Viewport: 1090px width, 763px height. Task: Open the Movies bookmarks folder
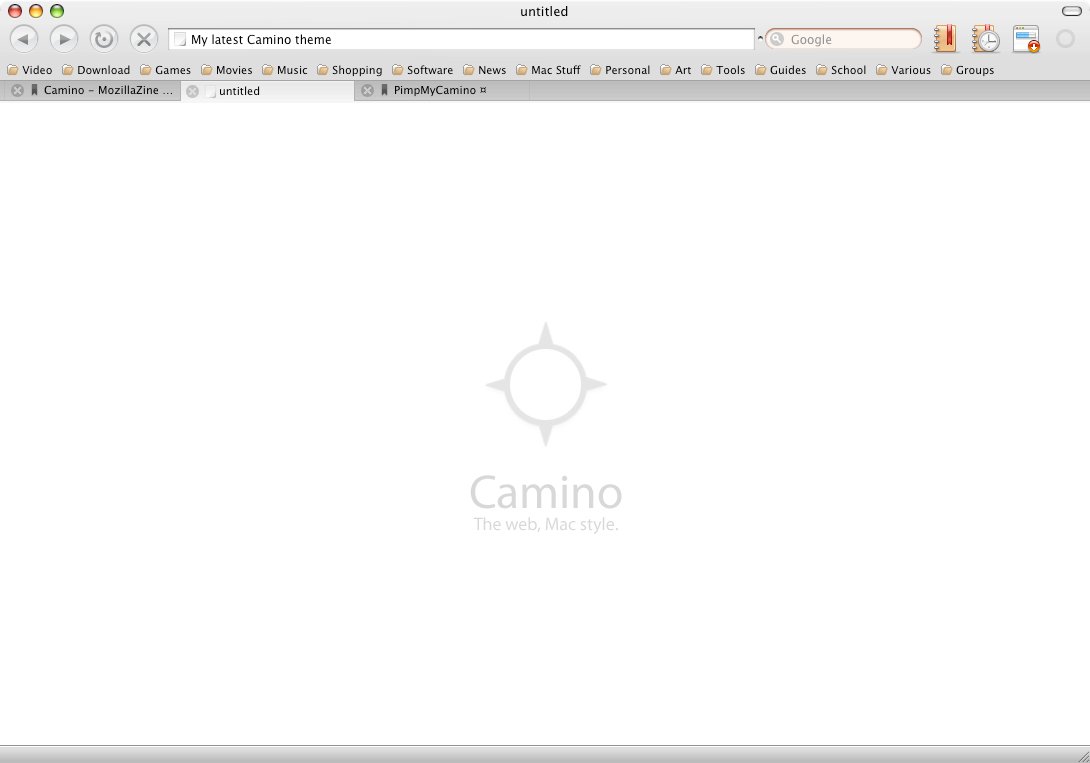click(x=227, y=70)
